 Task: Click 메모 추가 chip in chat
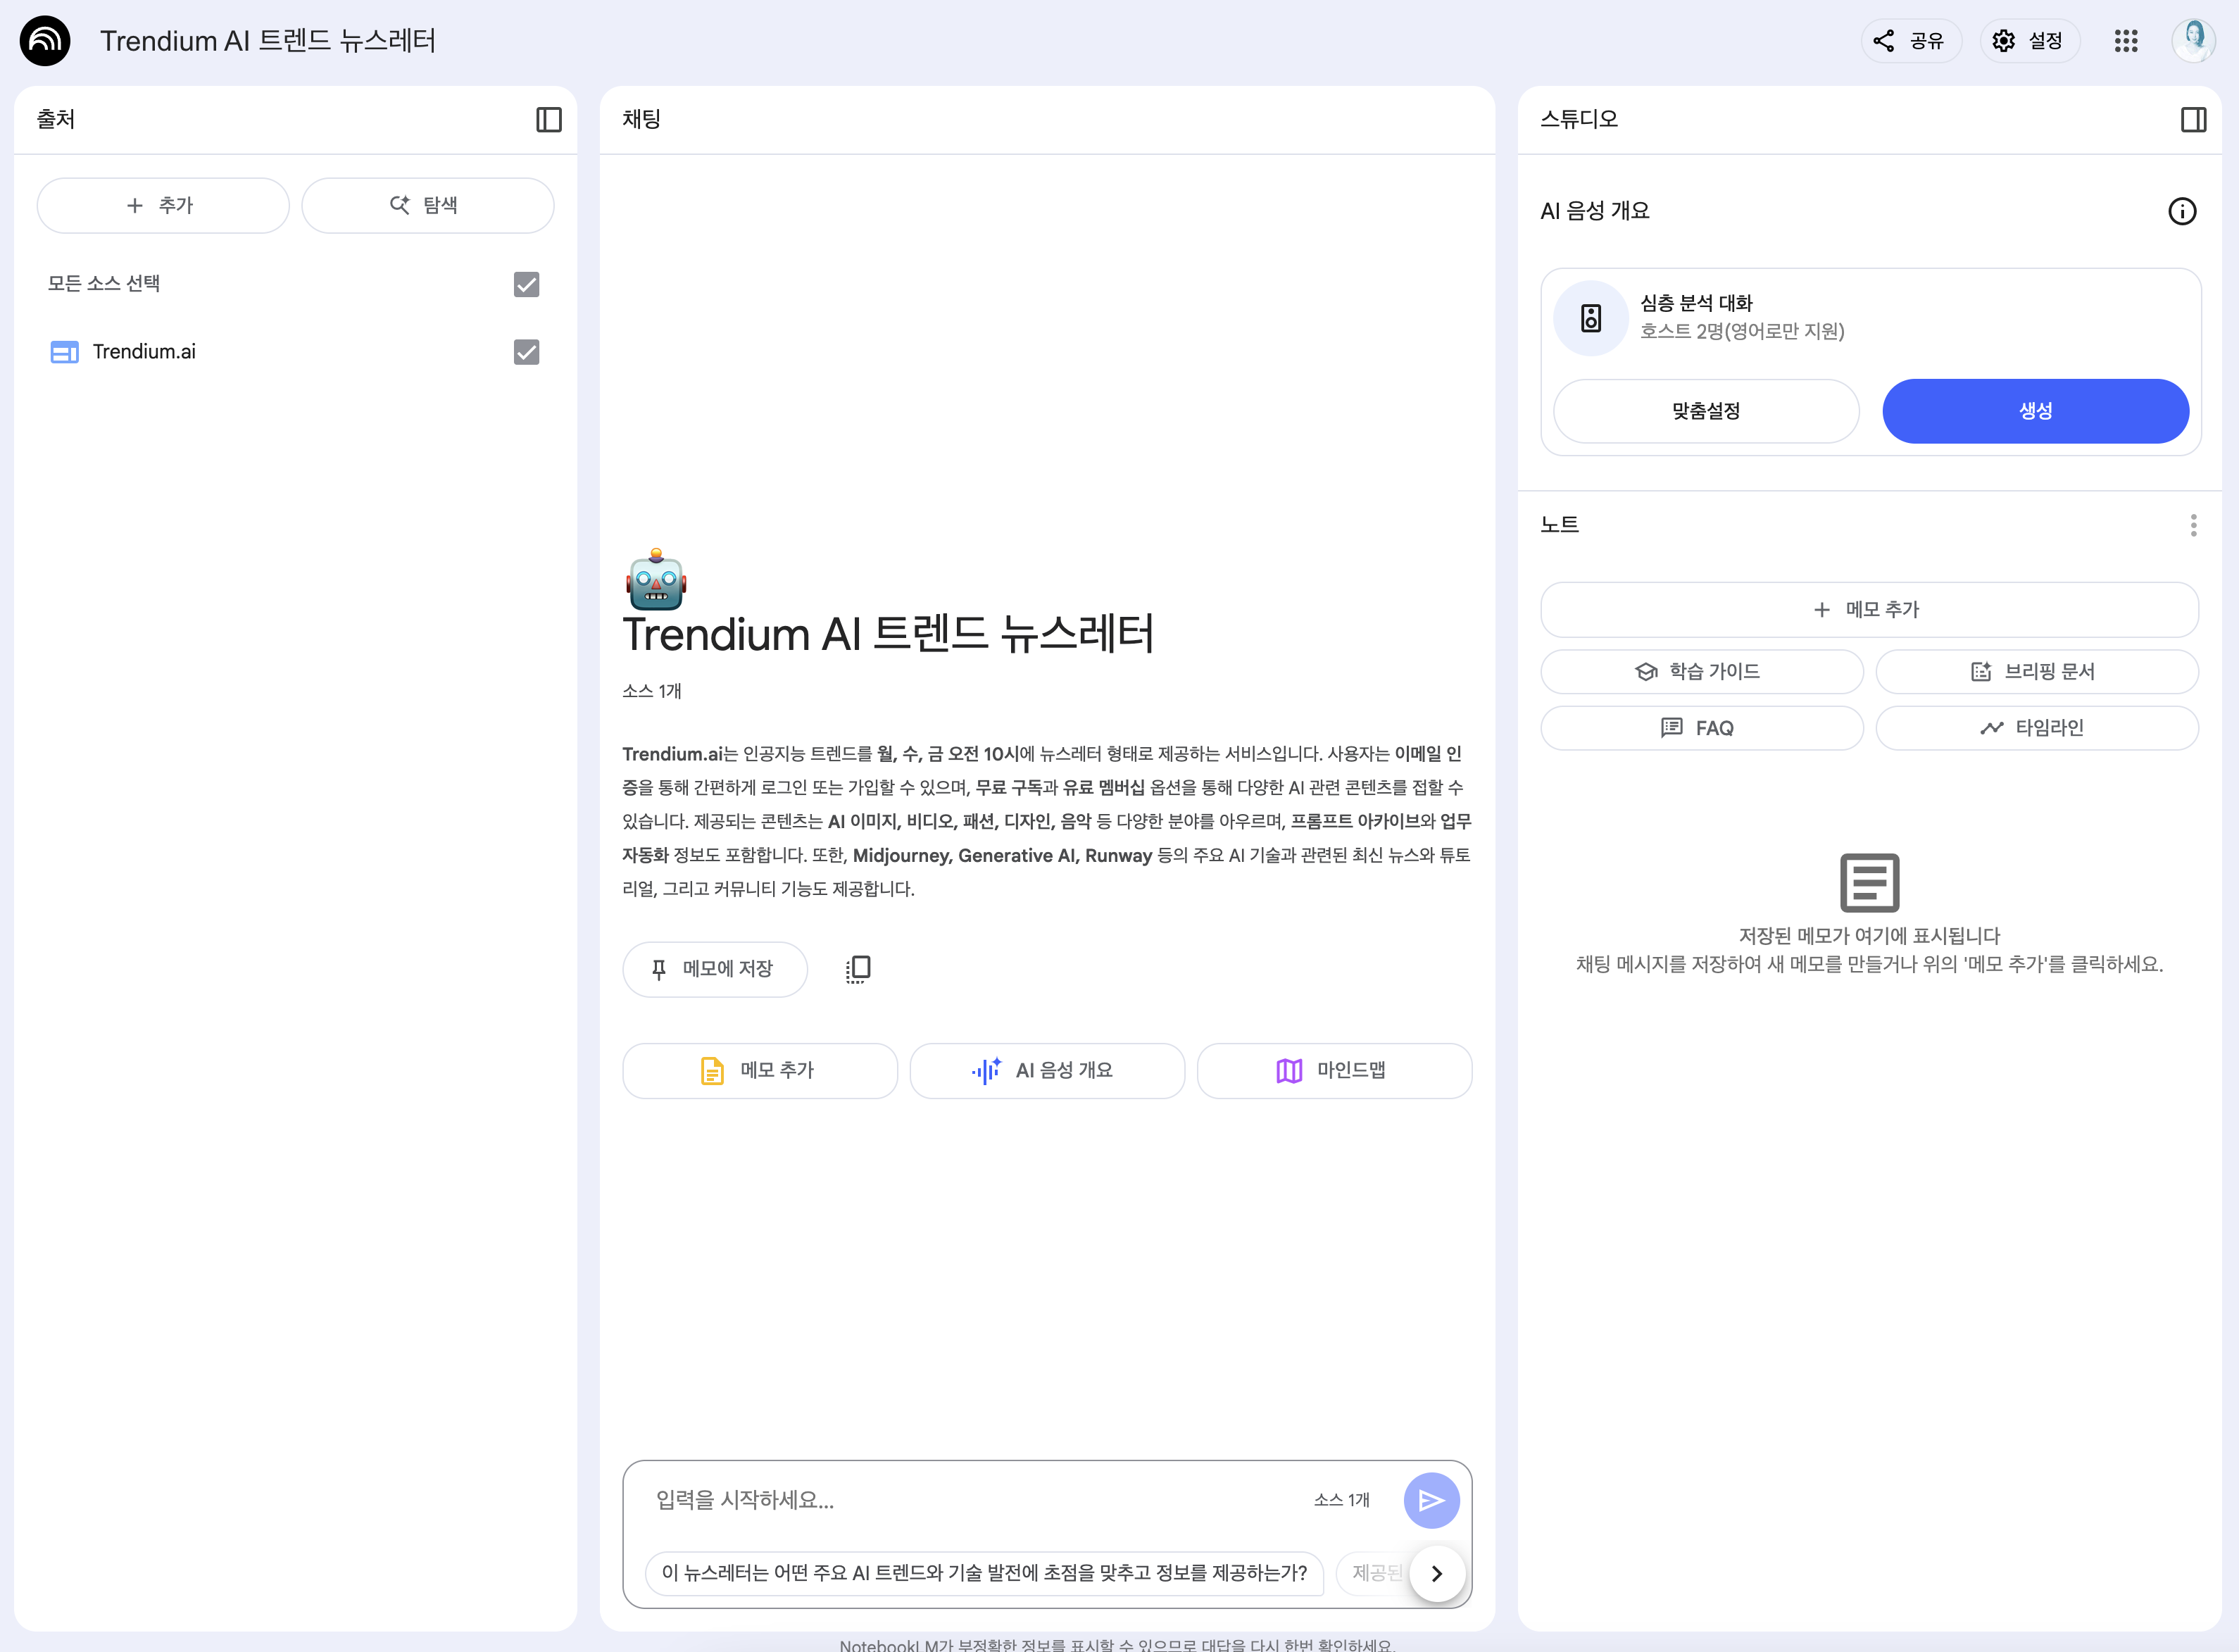click(760, 1071)
